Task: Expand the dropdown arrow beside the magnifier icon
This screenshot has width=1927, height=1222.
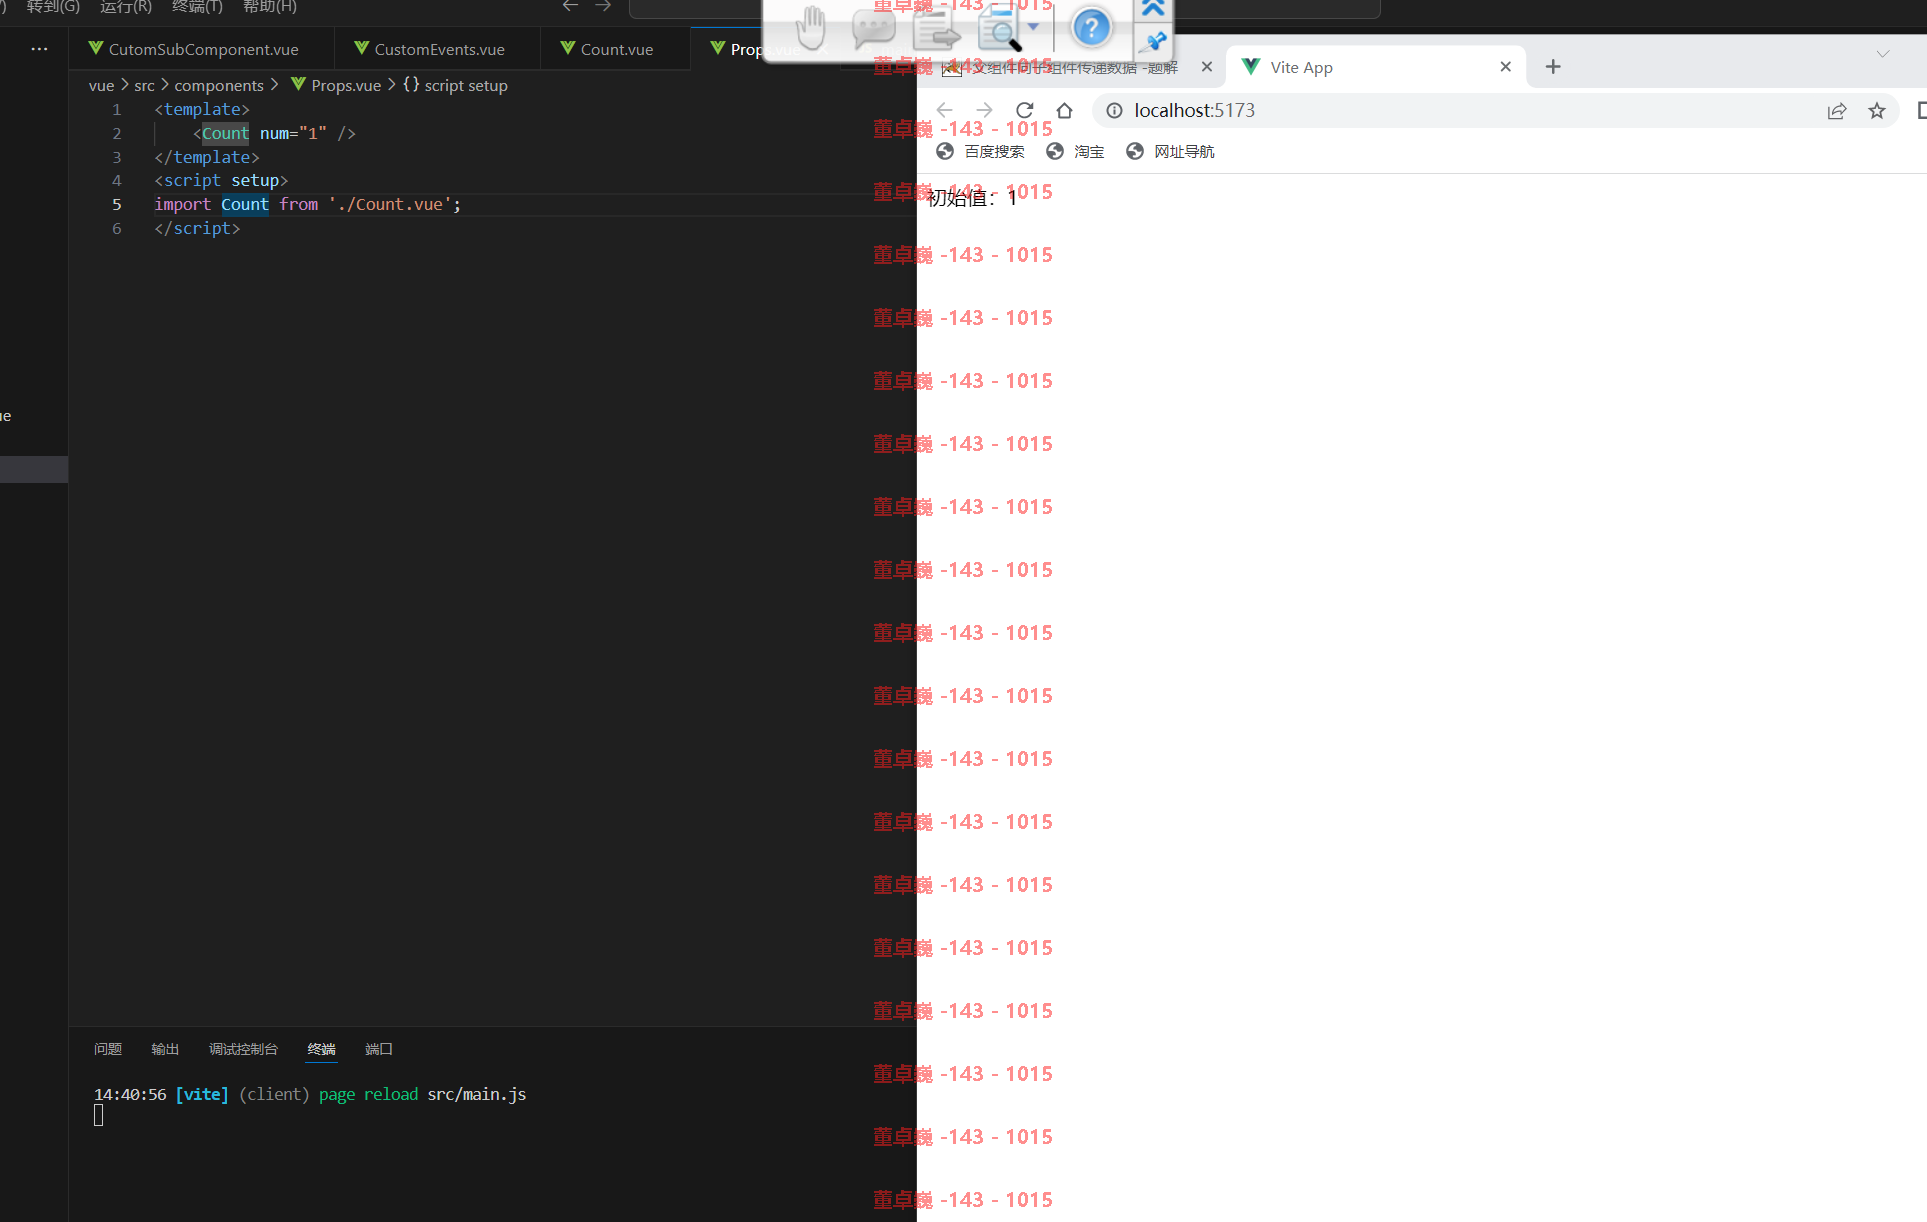Action: [x=1034, y=27]
